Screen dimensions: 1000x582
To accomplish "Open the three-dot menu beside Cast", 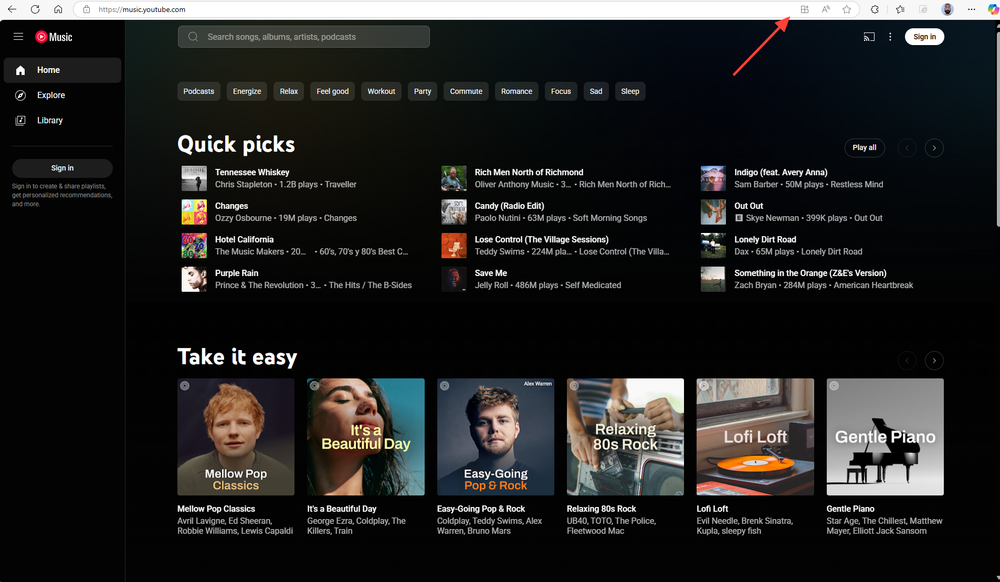I will click(x=890, y=36).
